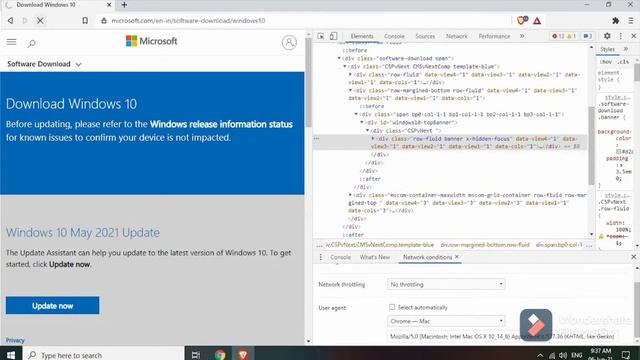Switch to the Console tab in DevTools
The image size is (640, 360).
pos(394,36)
